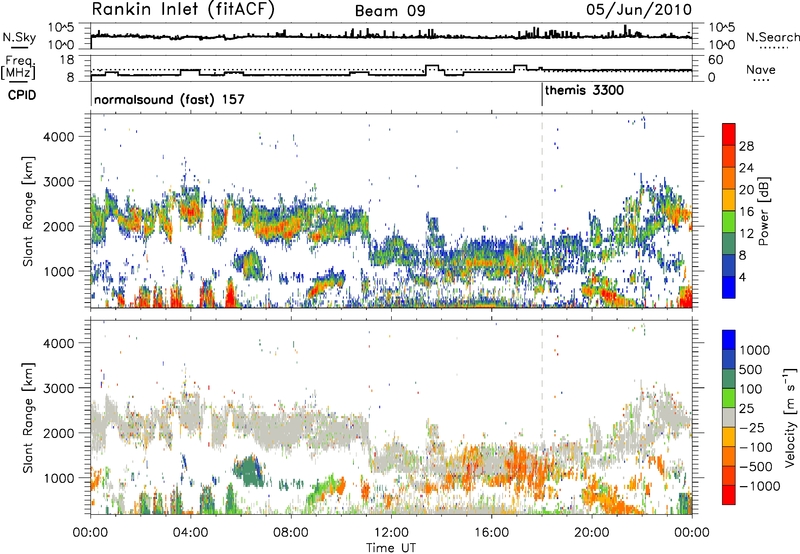Viewport: 800px width, 554px height.
Task: Click the '08:00' time axis tick label
Action: point(291,533)
